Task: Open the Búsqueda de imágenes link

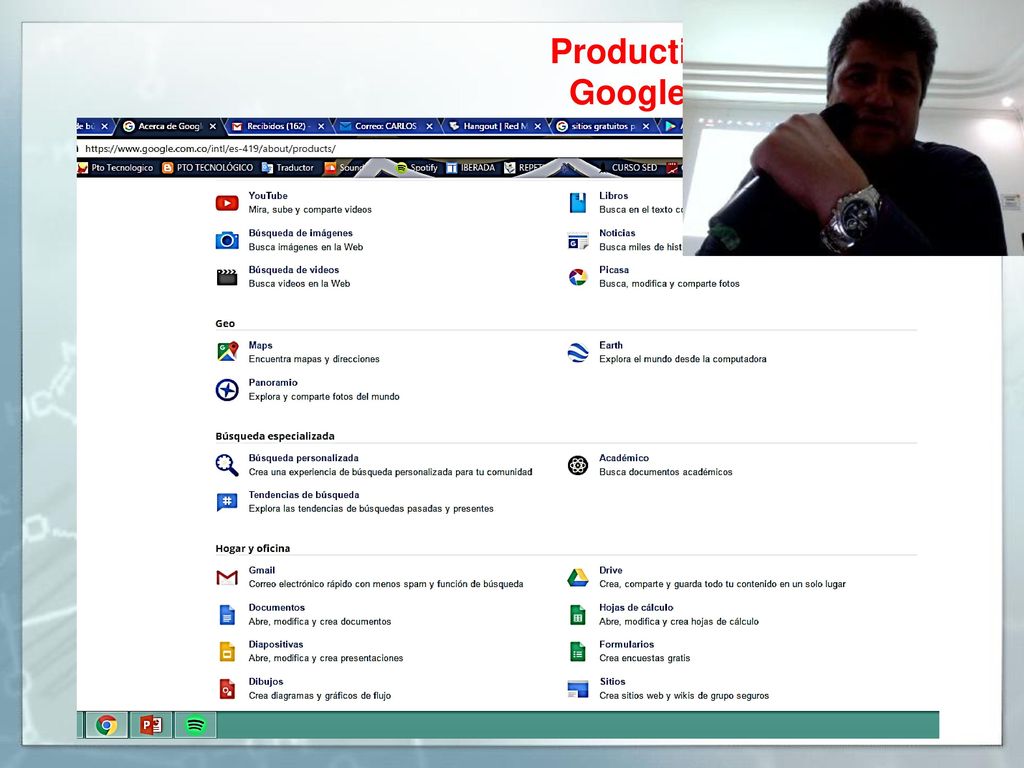Action: click(x=300, y=233)
